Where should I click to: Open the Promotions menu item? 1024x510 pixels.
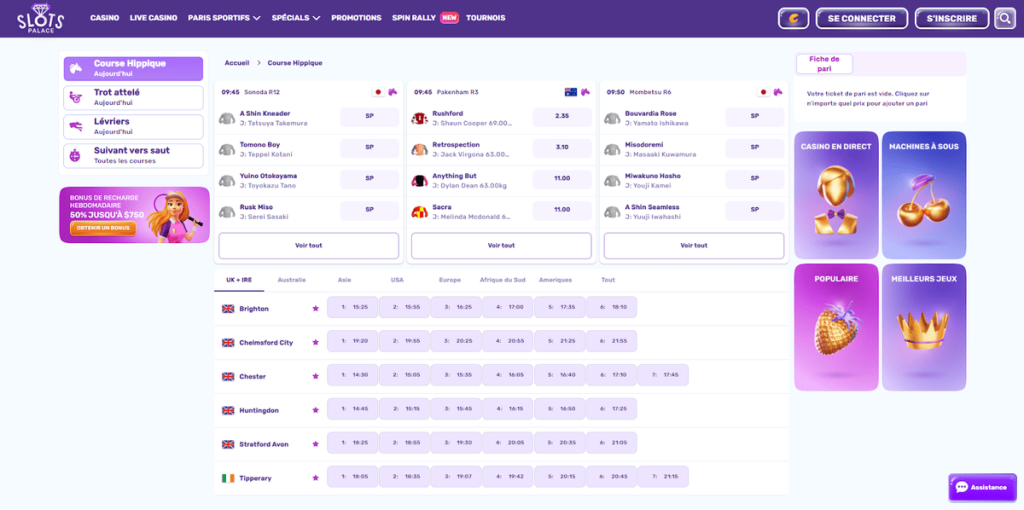pos(356,18)
